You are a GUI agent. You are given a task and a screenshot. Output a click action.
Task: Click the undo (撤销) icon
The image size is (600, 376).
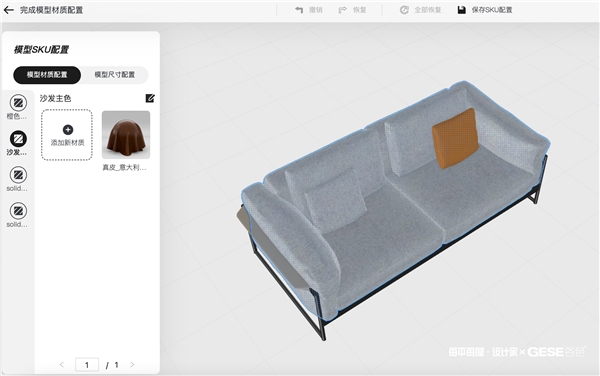point(299,10)
